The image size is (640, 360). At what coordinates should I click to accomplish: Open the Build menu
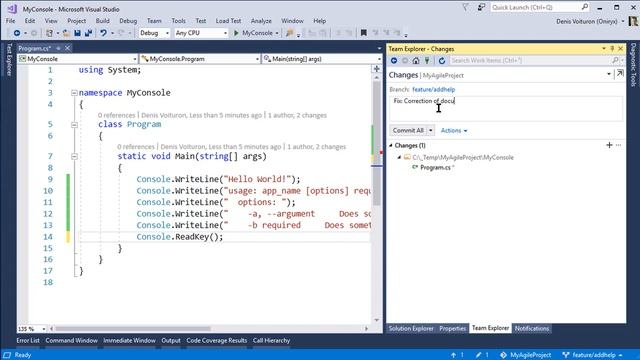(102, 21)
